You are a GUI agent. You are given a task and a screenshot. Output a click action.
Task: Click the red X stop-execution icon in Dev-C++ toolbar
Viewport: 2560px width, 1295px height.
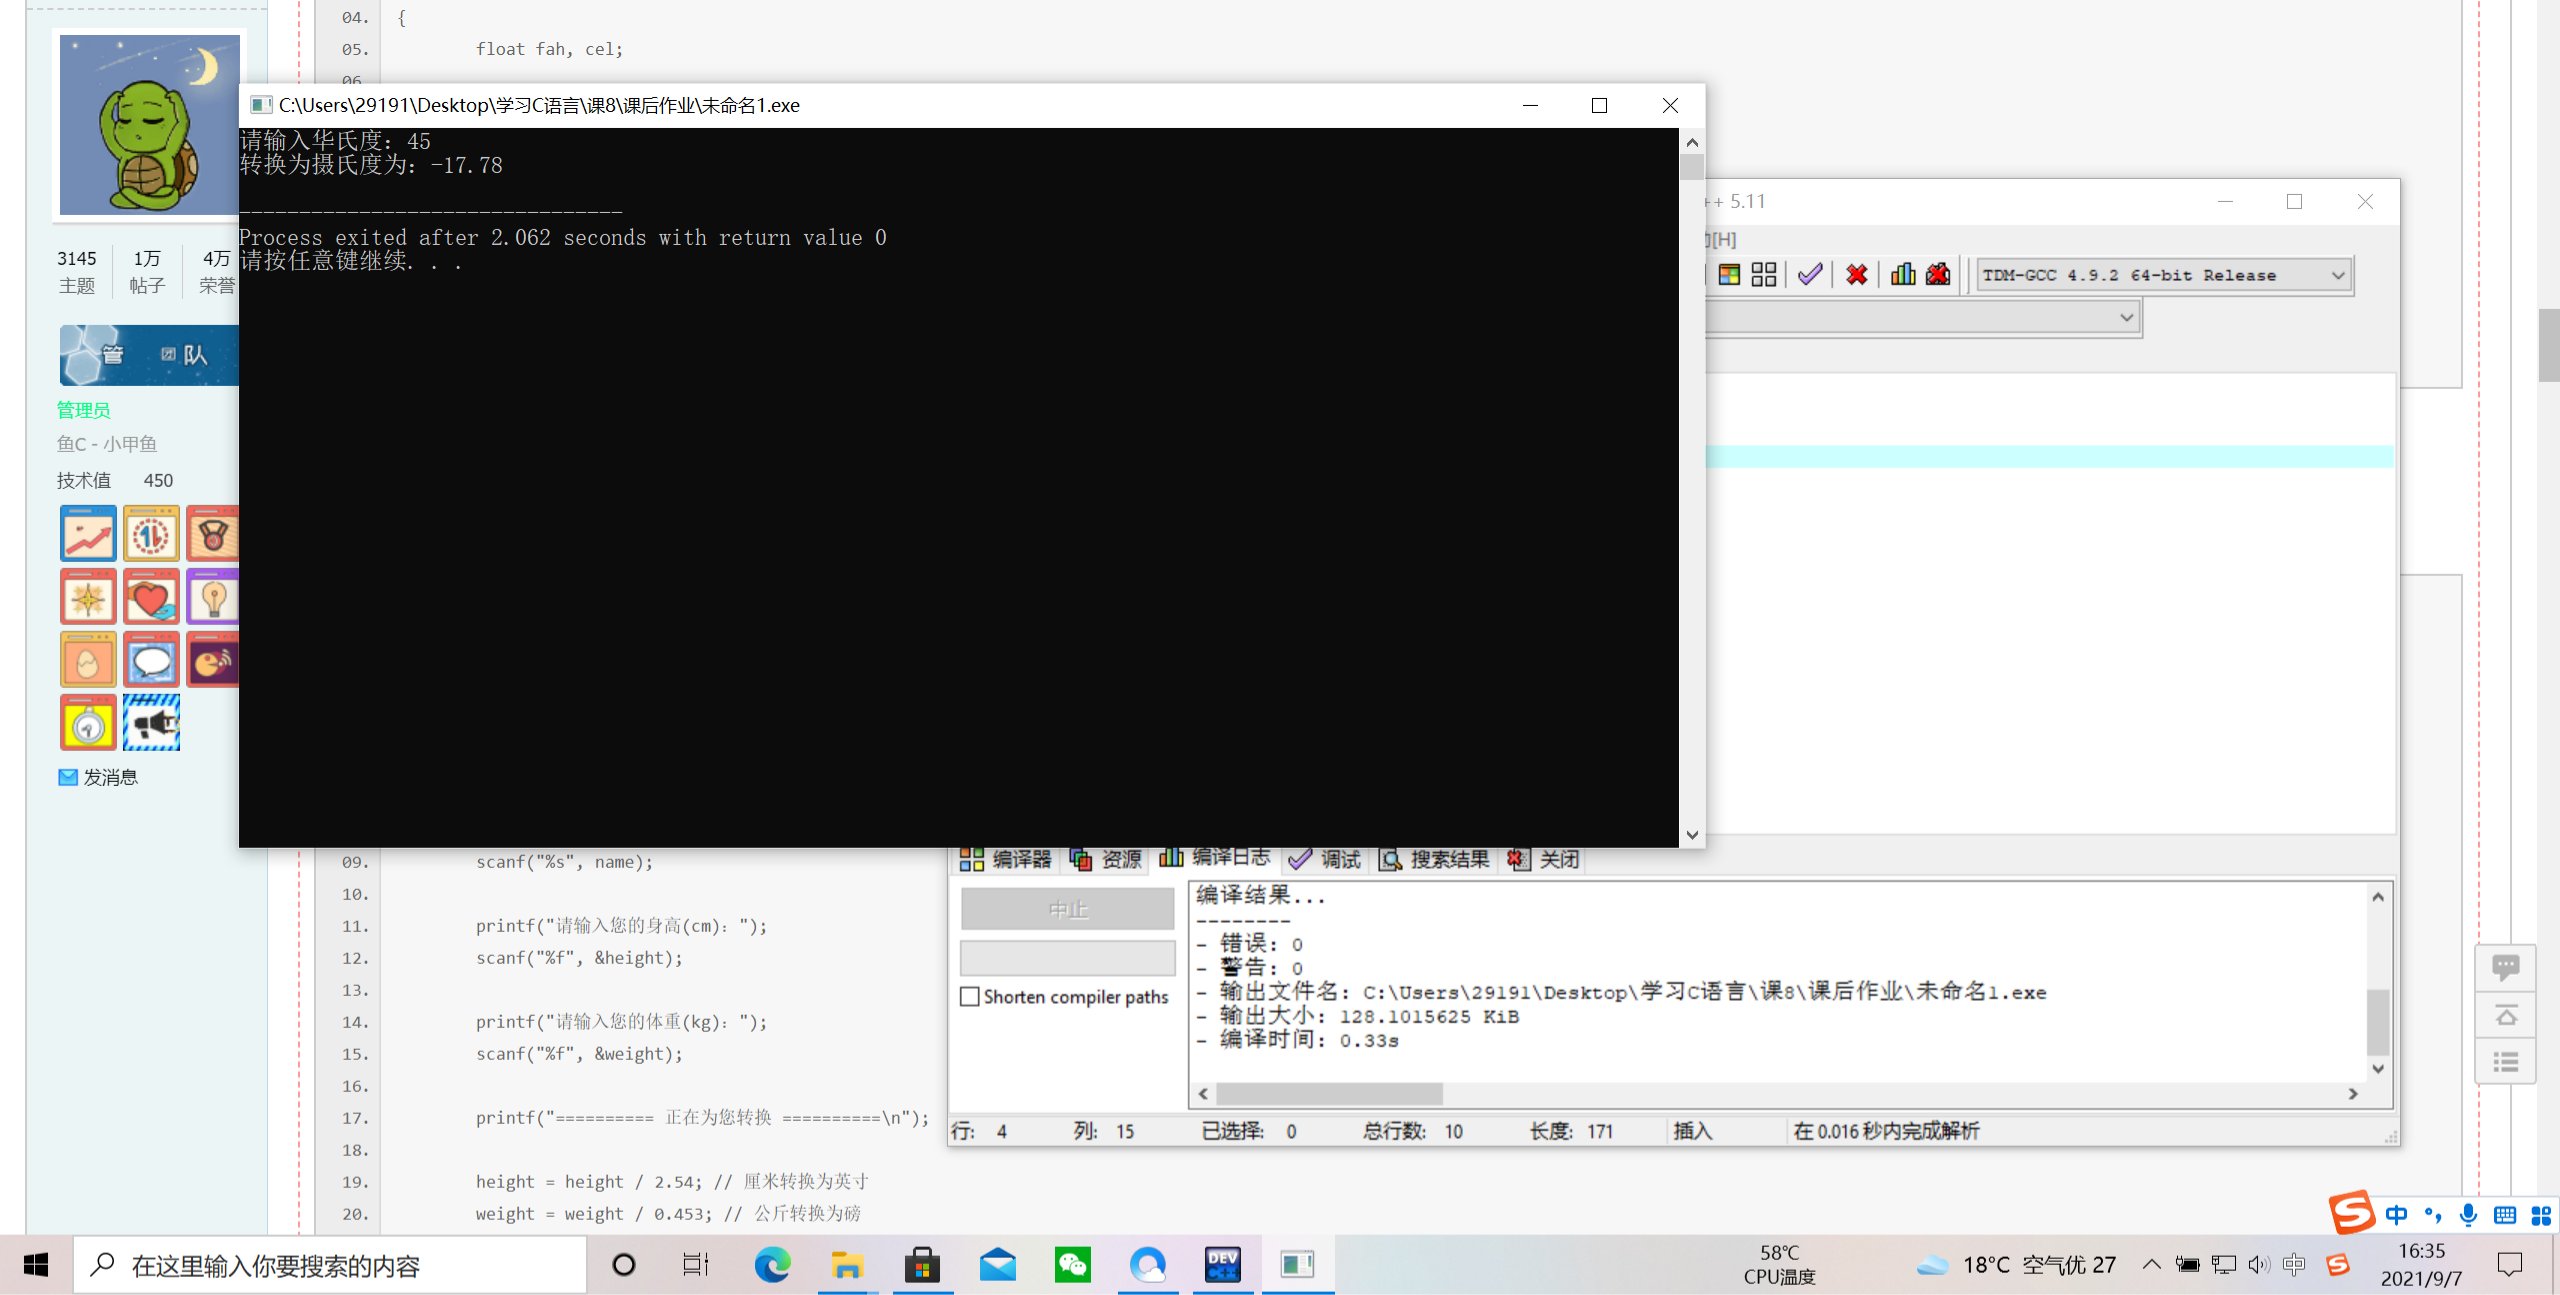tap(1857, 275)
